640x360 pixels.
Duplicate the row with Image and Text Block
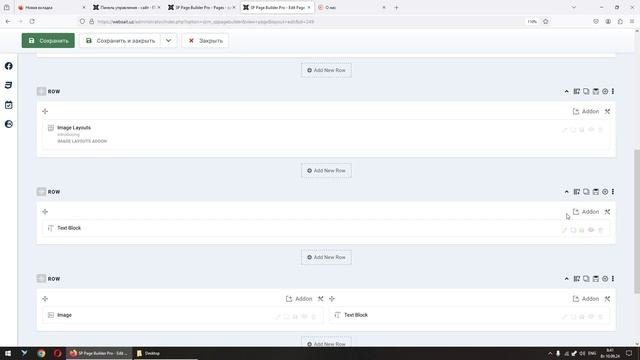(586, 279)
